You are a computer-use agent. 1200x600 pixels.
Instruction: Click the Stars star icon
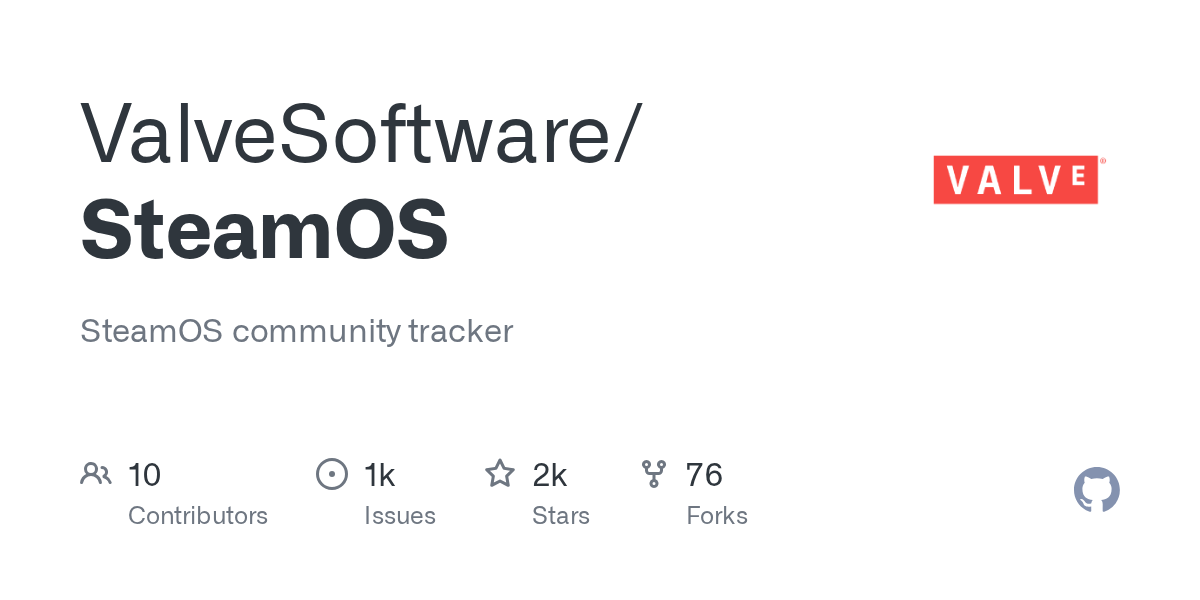499,474
